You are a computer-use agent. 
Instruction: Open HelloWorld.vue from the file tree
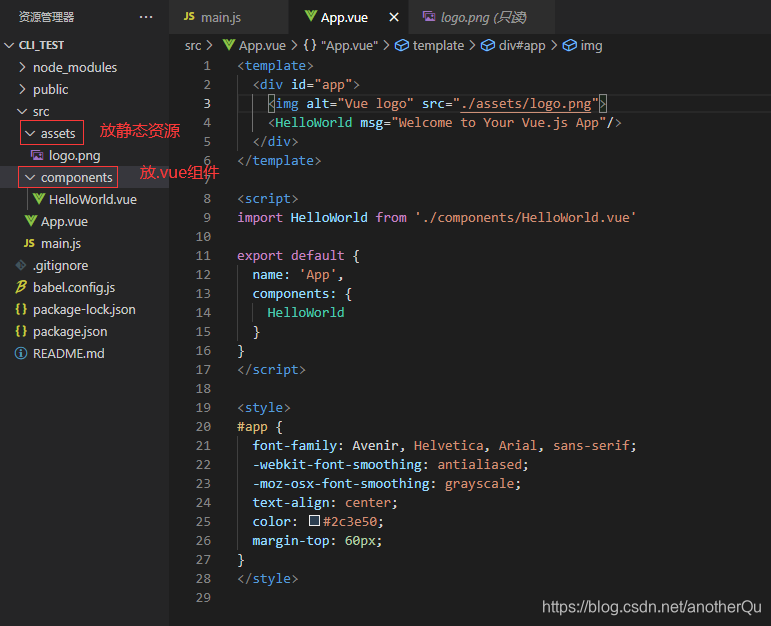[x=92, y=199]
